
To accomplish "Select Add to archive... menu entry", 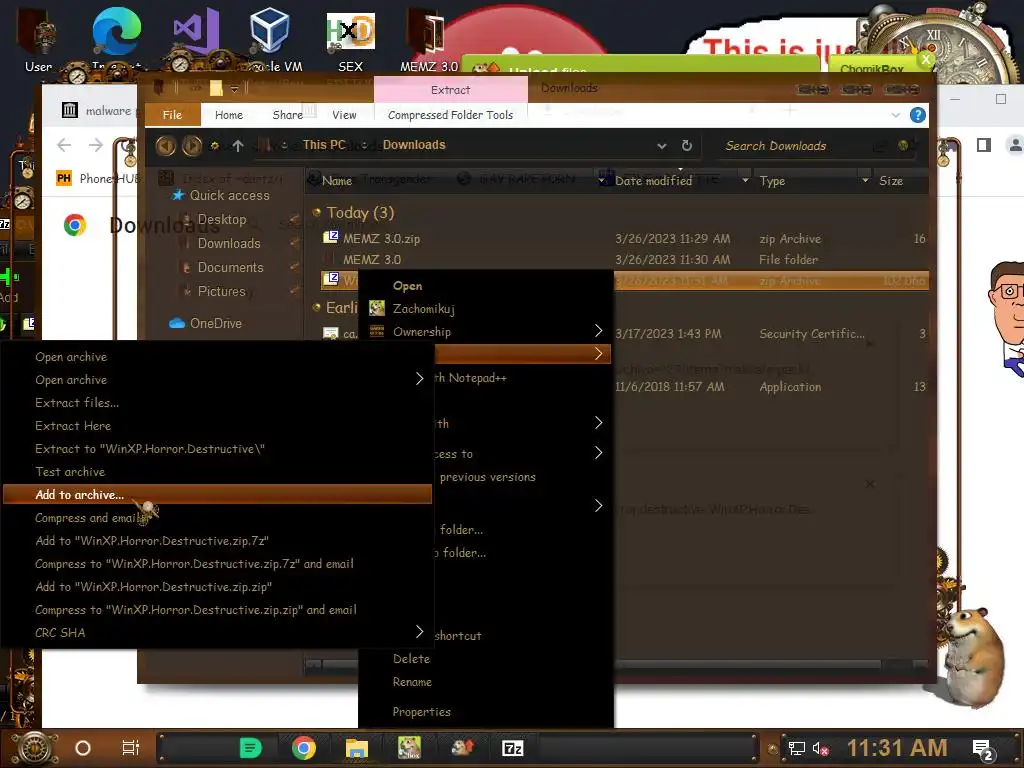I will (x=217, y=494).
